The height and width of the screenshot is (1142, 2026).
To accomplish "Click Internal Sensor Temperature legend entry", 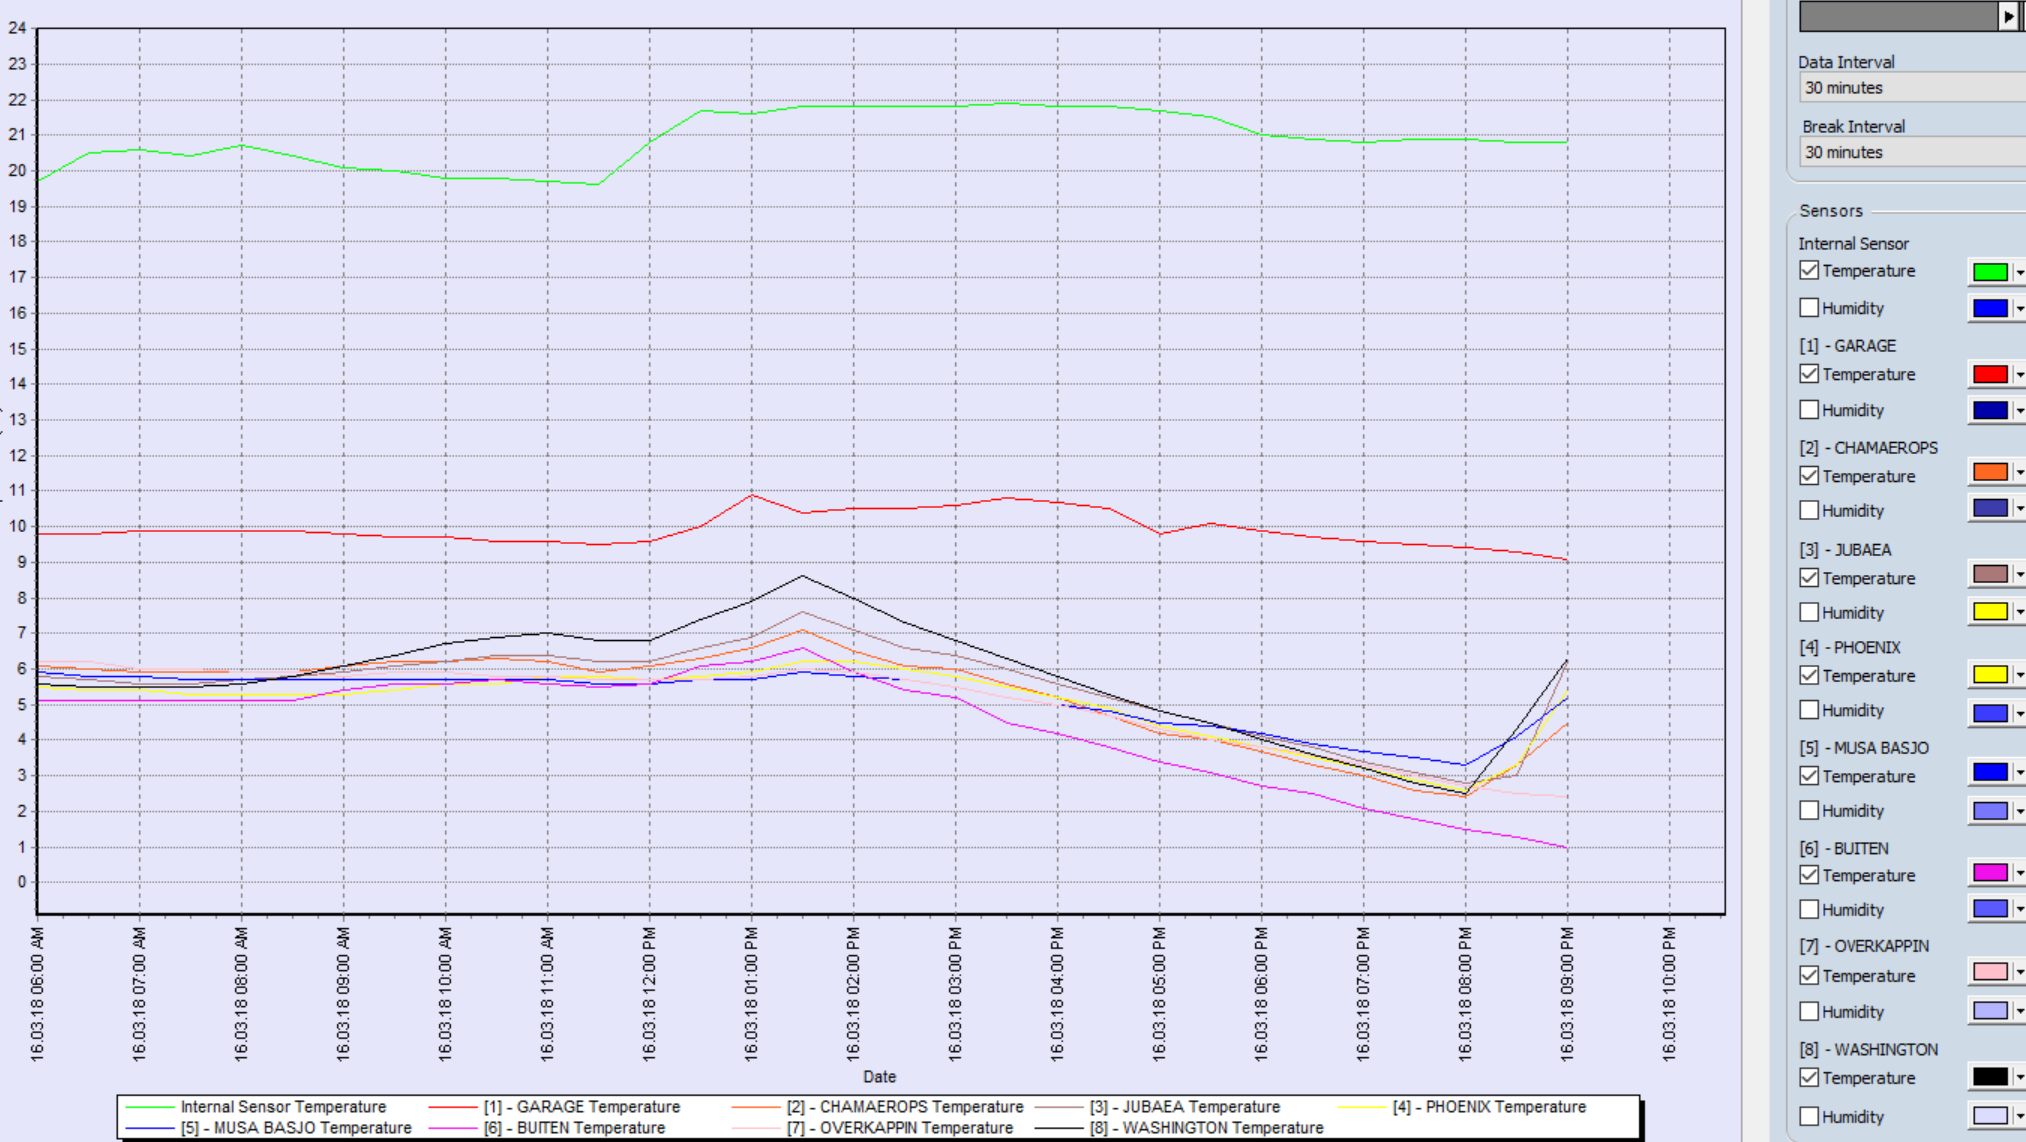I will pyautogui.click(x=282, y=1107).
